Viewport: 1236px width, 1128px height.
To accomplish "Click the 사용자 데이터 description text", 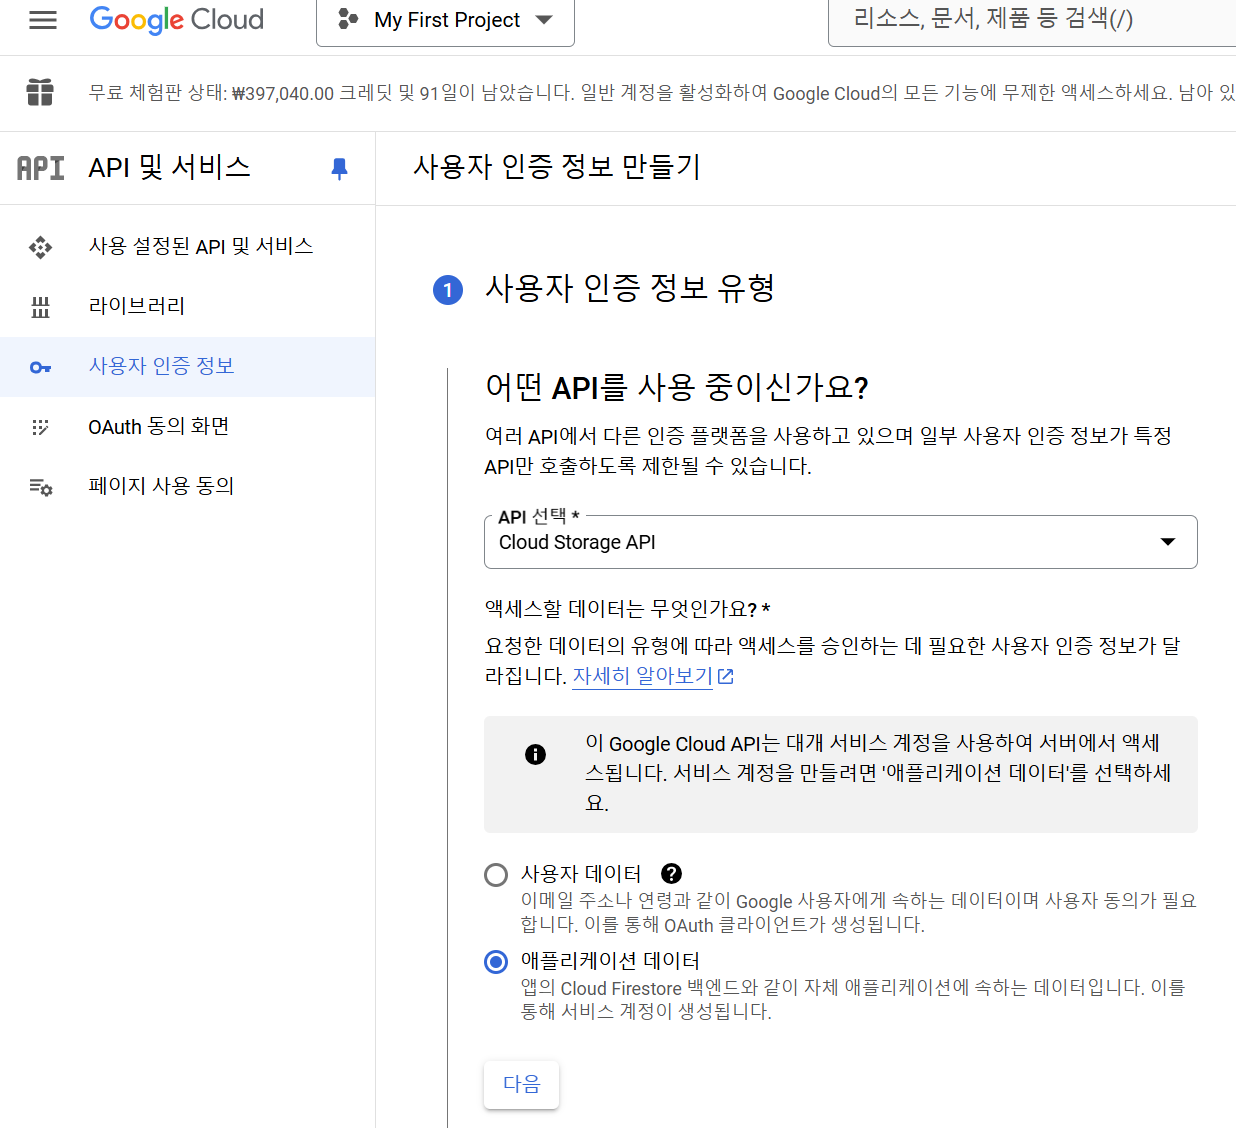I will 858,912.
